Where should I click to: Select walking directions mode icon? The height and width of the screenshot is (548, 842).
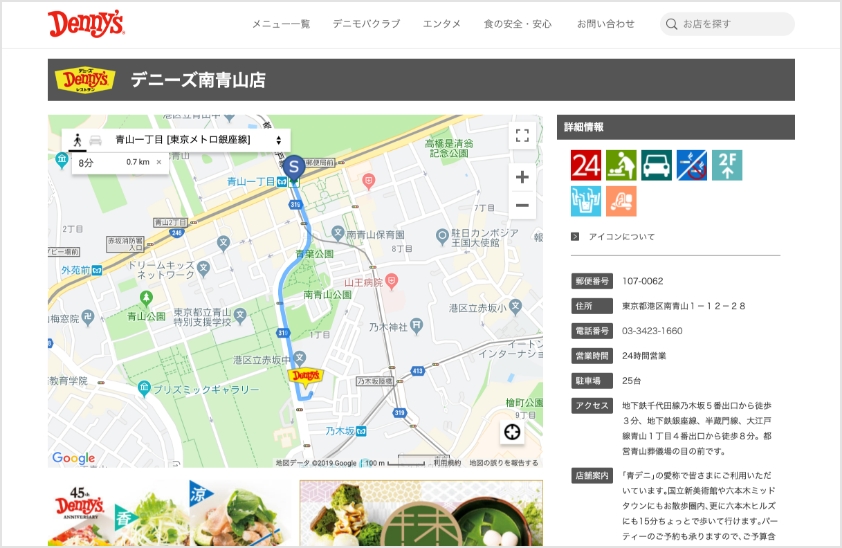(x=77, y=140)
